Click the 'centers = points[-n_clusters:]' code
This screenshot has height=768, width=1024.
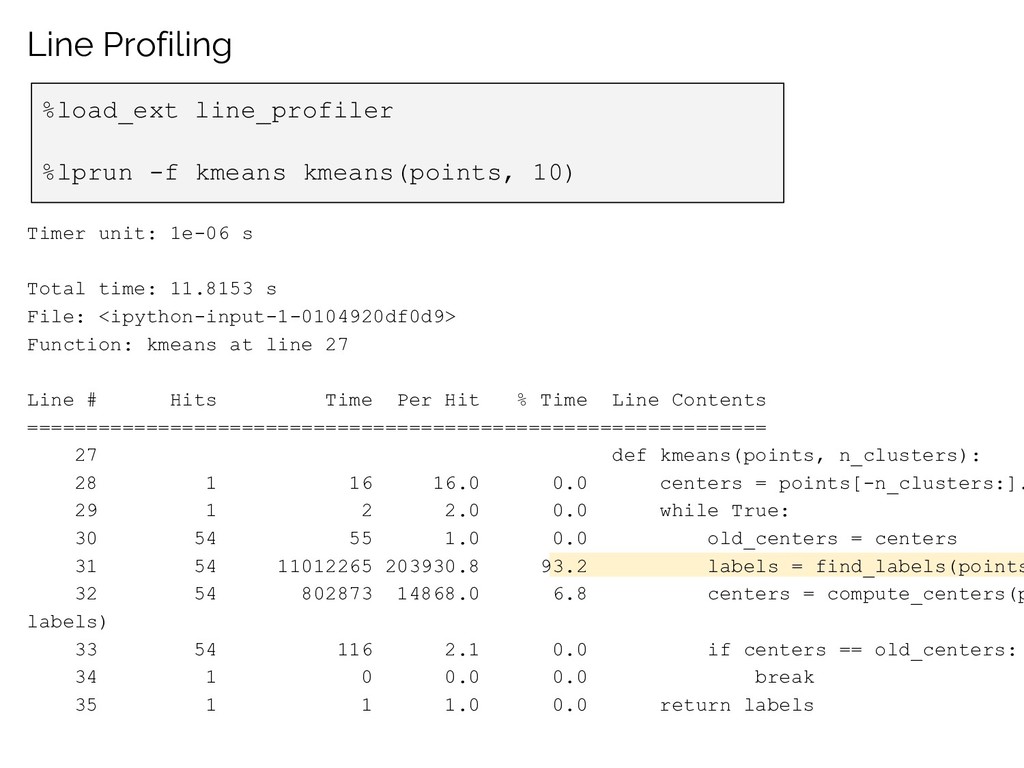(841, 484)
